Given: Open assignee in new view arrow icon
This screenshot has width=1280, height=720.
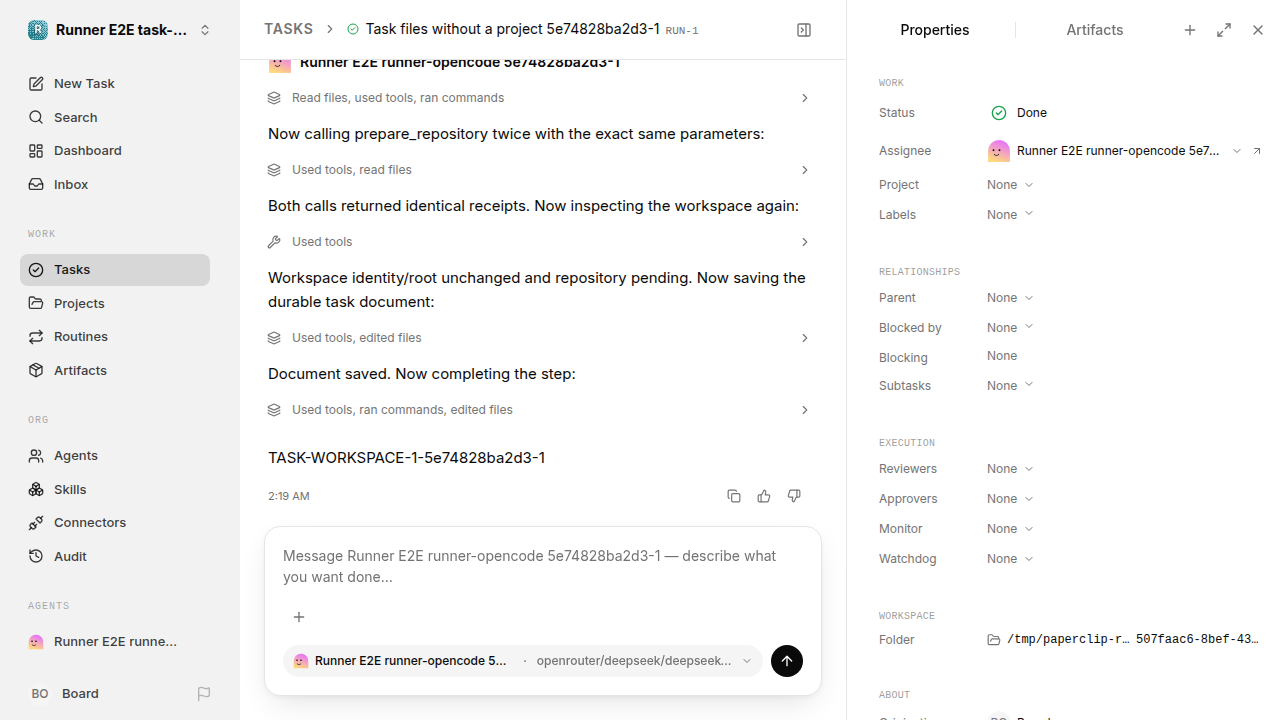Looking at the screenshot, I should pos(1257,151).
